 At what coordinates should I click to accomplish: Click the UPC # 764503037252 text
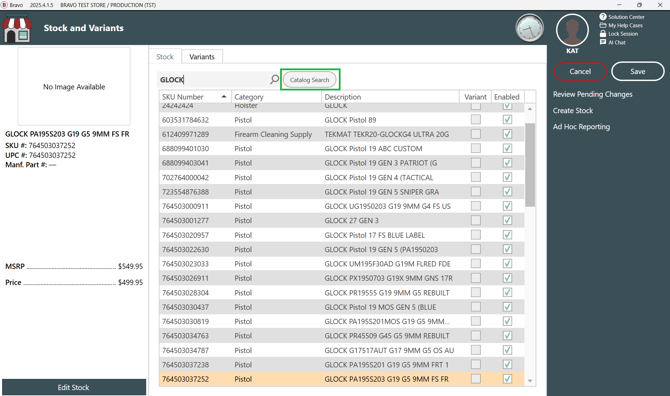[40, 155]
